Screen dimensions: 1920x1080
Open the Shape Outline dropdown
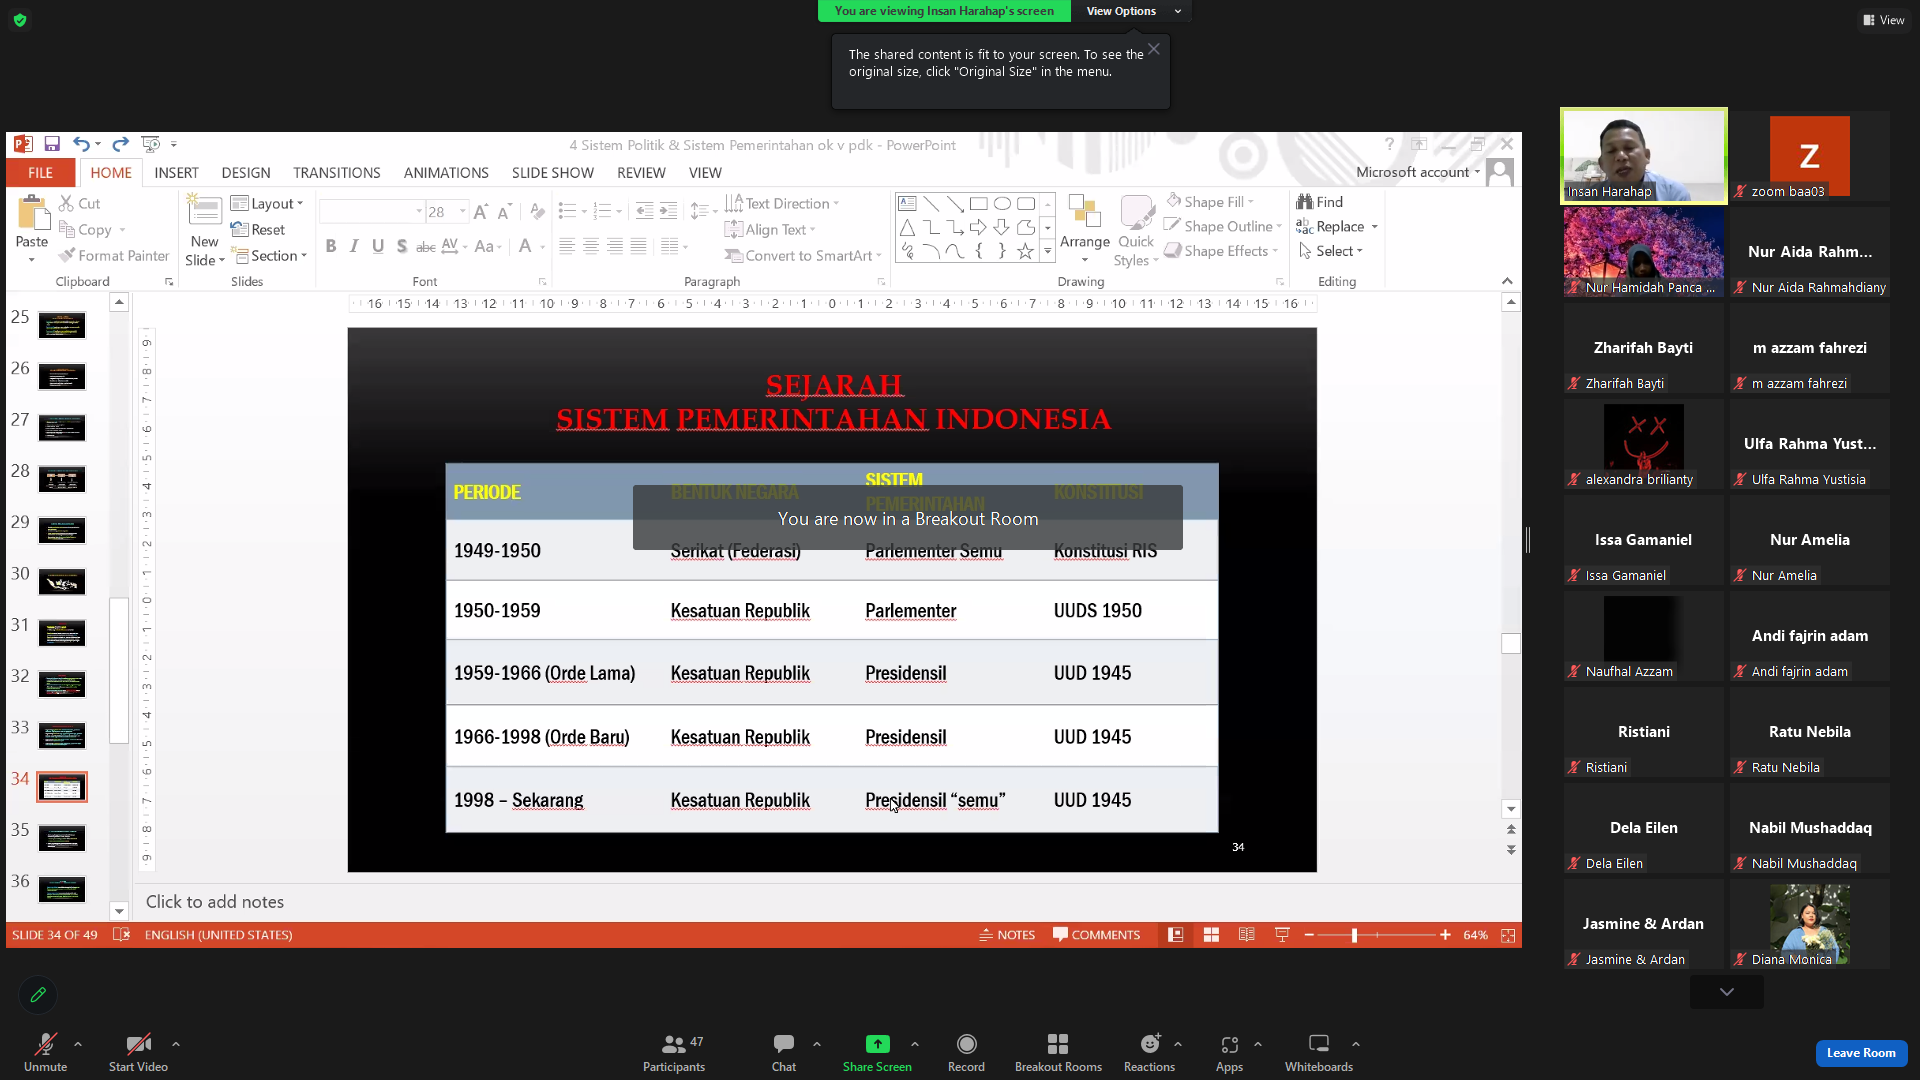tap(1223, 226)
